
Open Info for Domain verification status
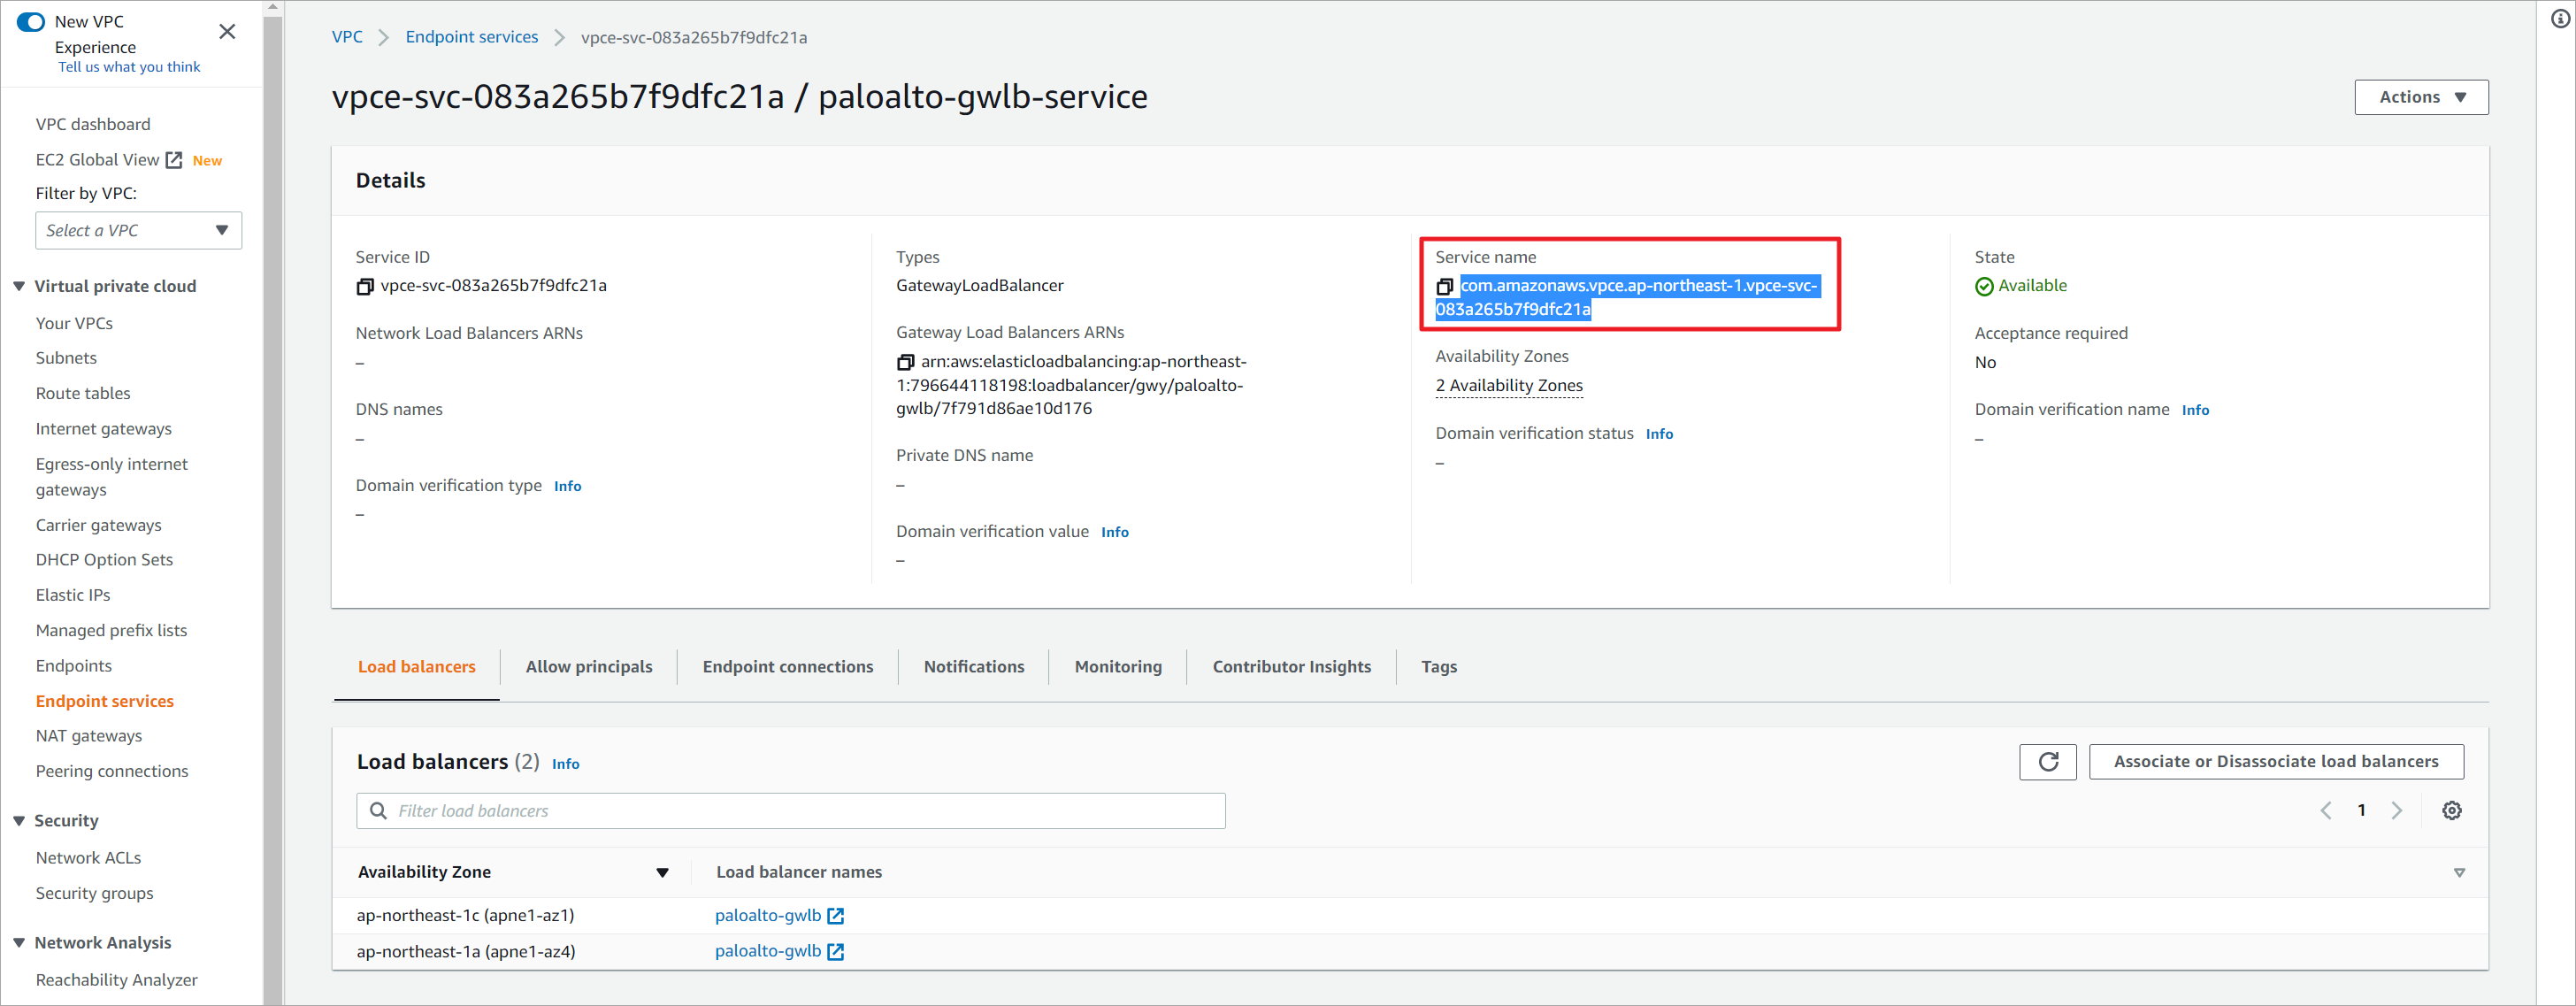tap(1659, 434)
